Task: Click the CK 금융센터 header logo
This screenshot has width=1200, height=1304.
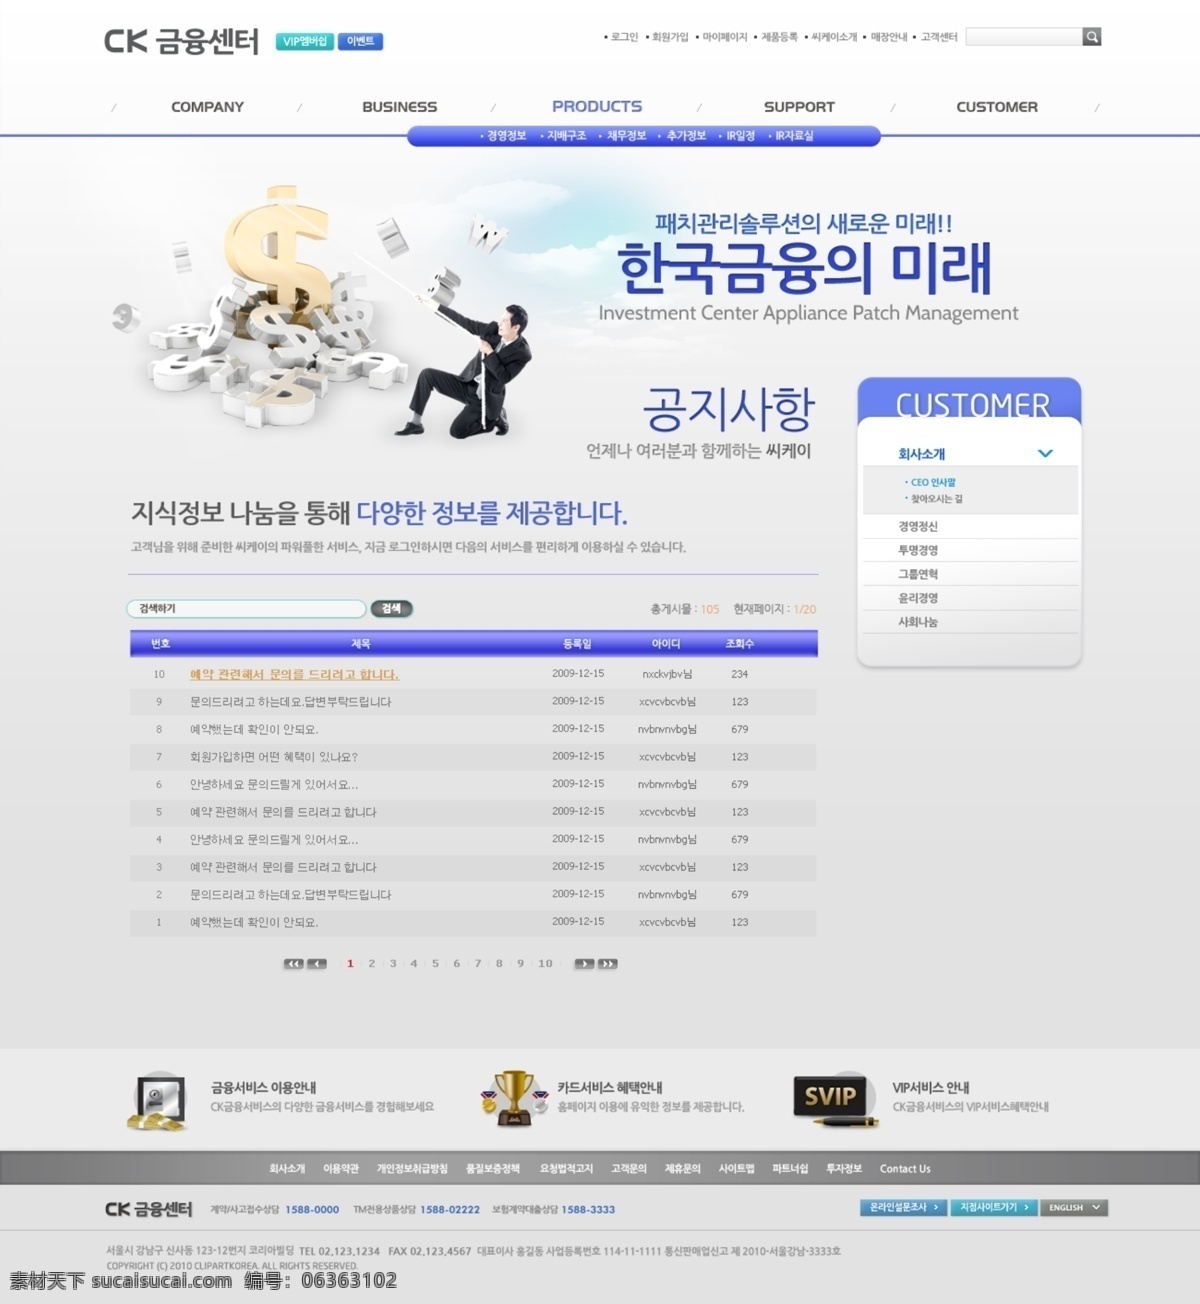Action: [181, 41]
